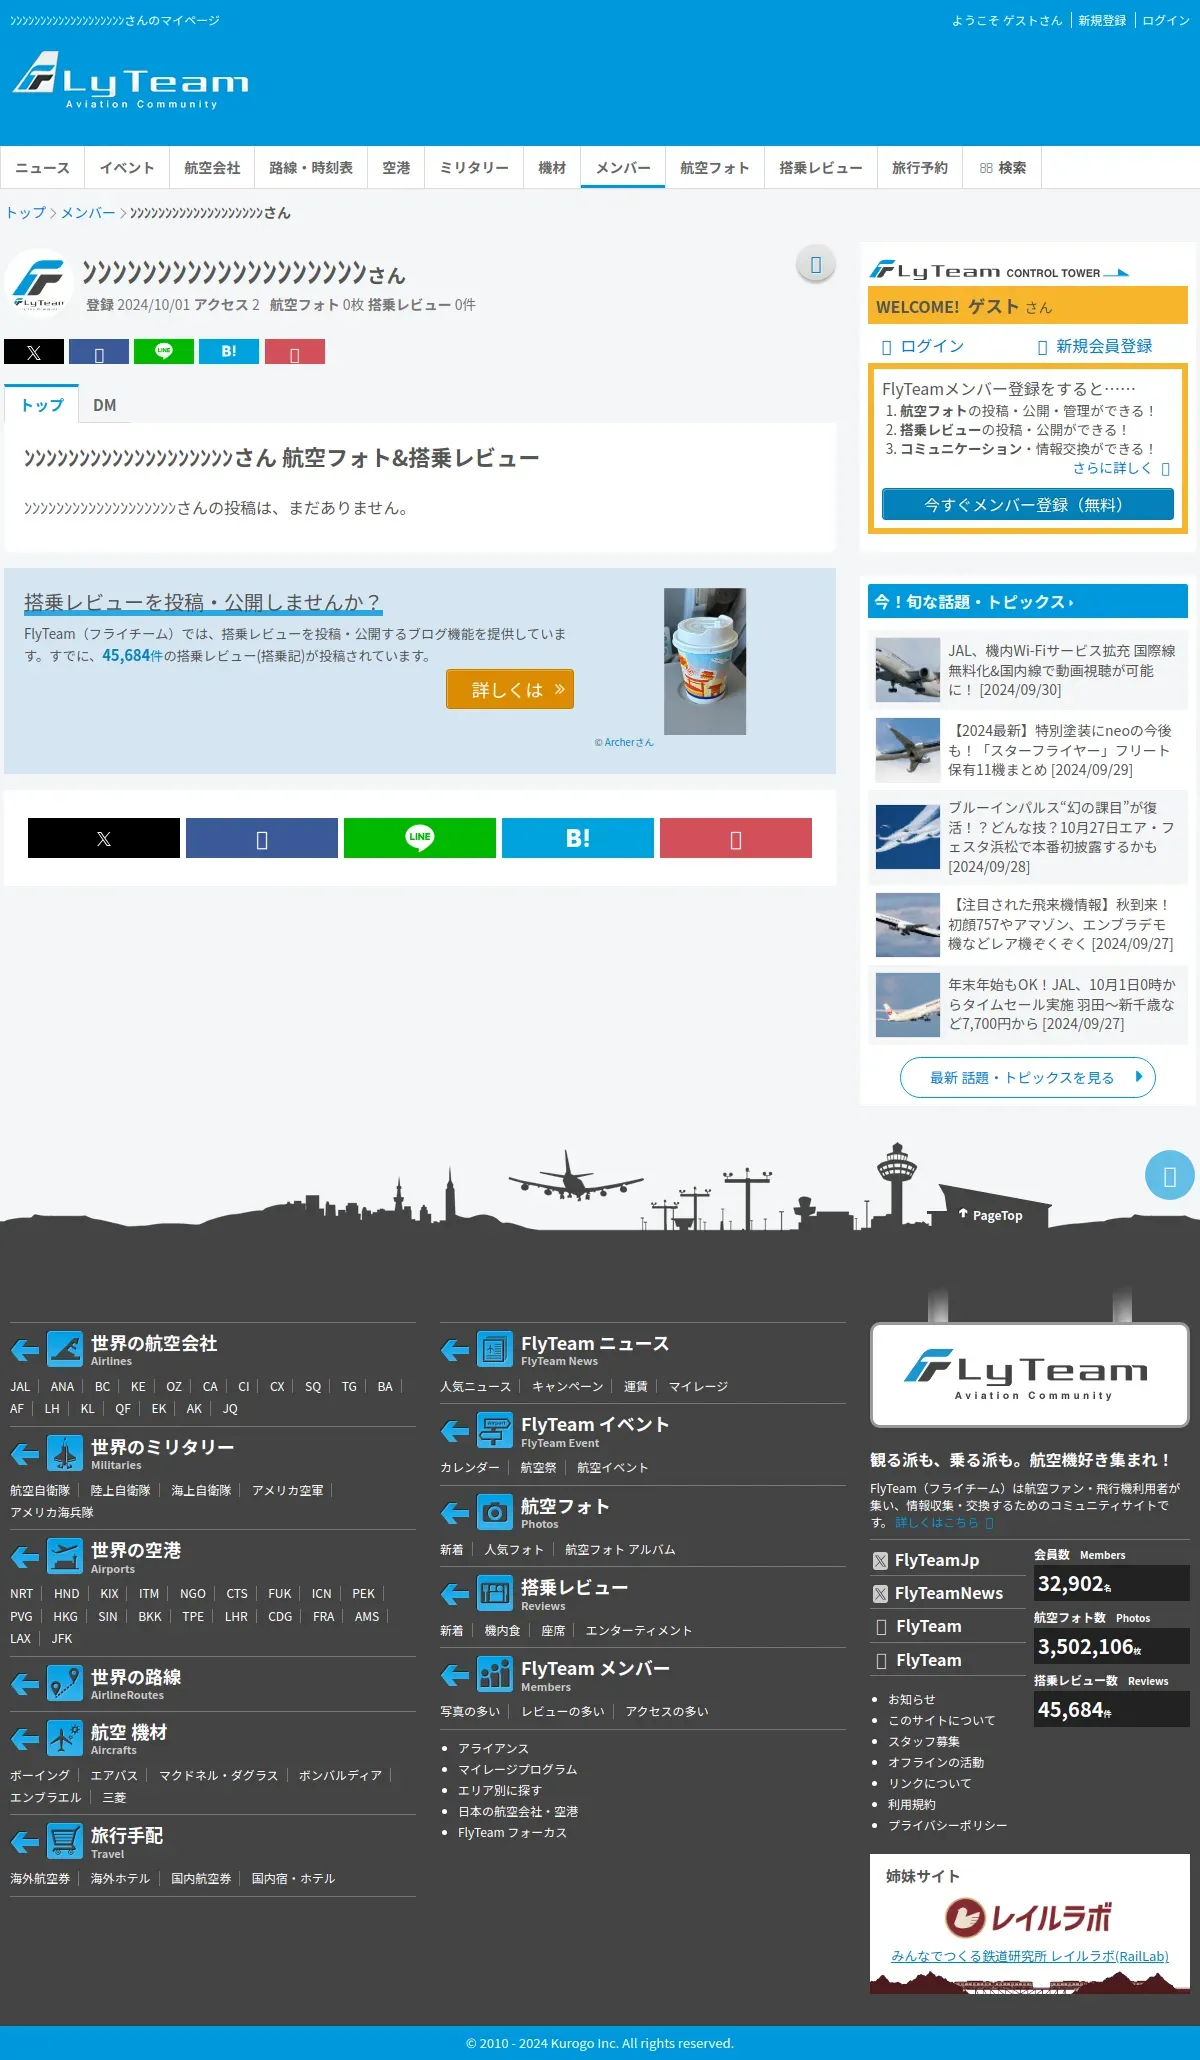
Task: Click the さらに詳しく link
Action: 1121,468
